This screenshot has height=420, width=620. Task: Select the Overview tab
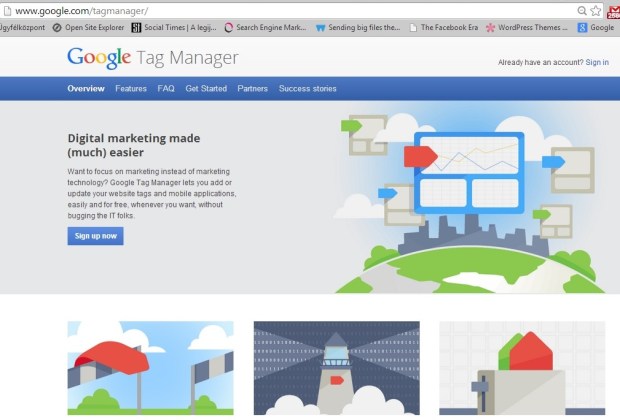(86, 89)
